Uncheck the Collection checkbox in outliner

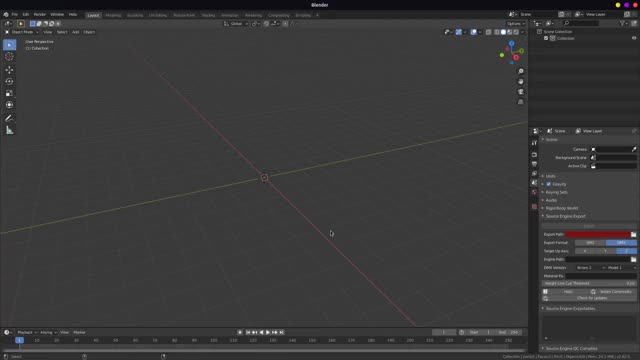tap(546, 38)
